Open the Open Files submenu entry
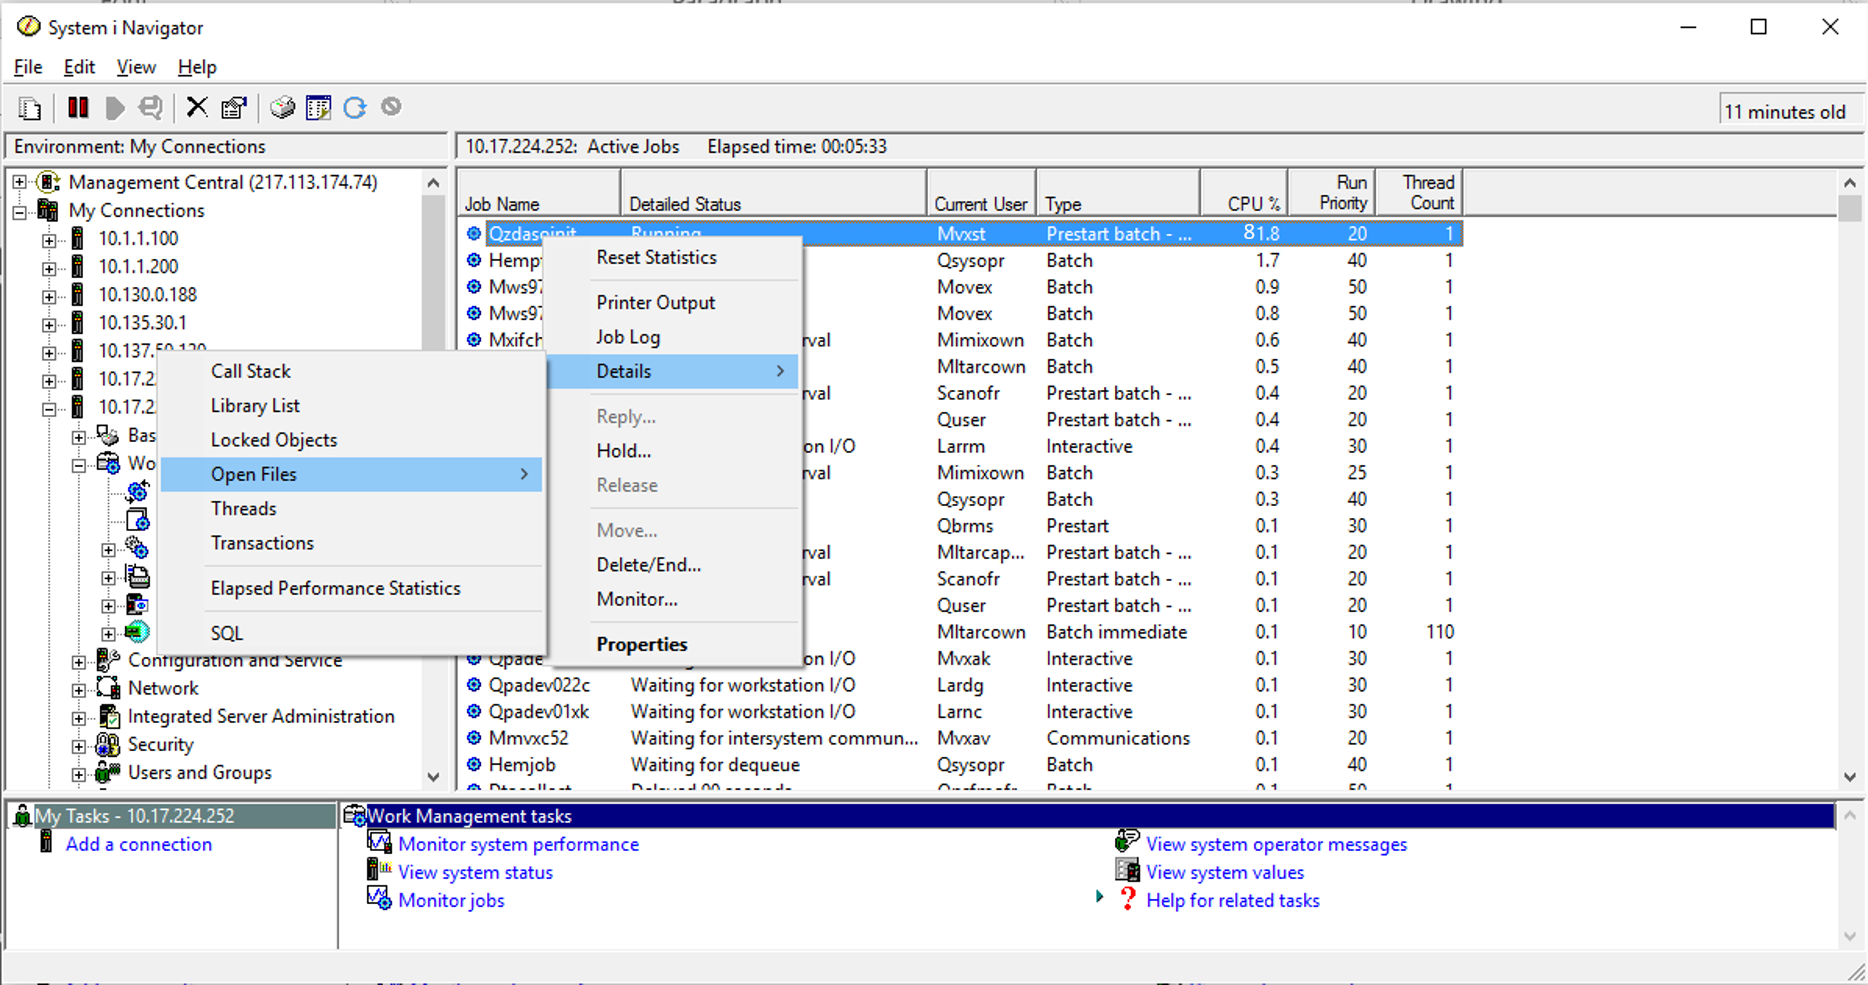1868x985 pixels. point(351,474)
